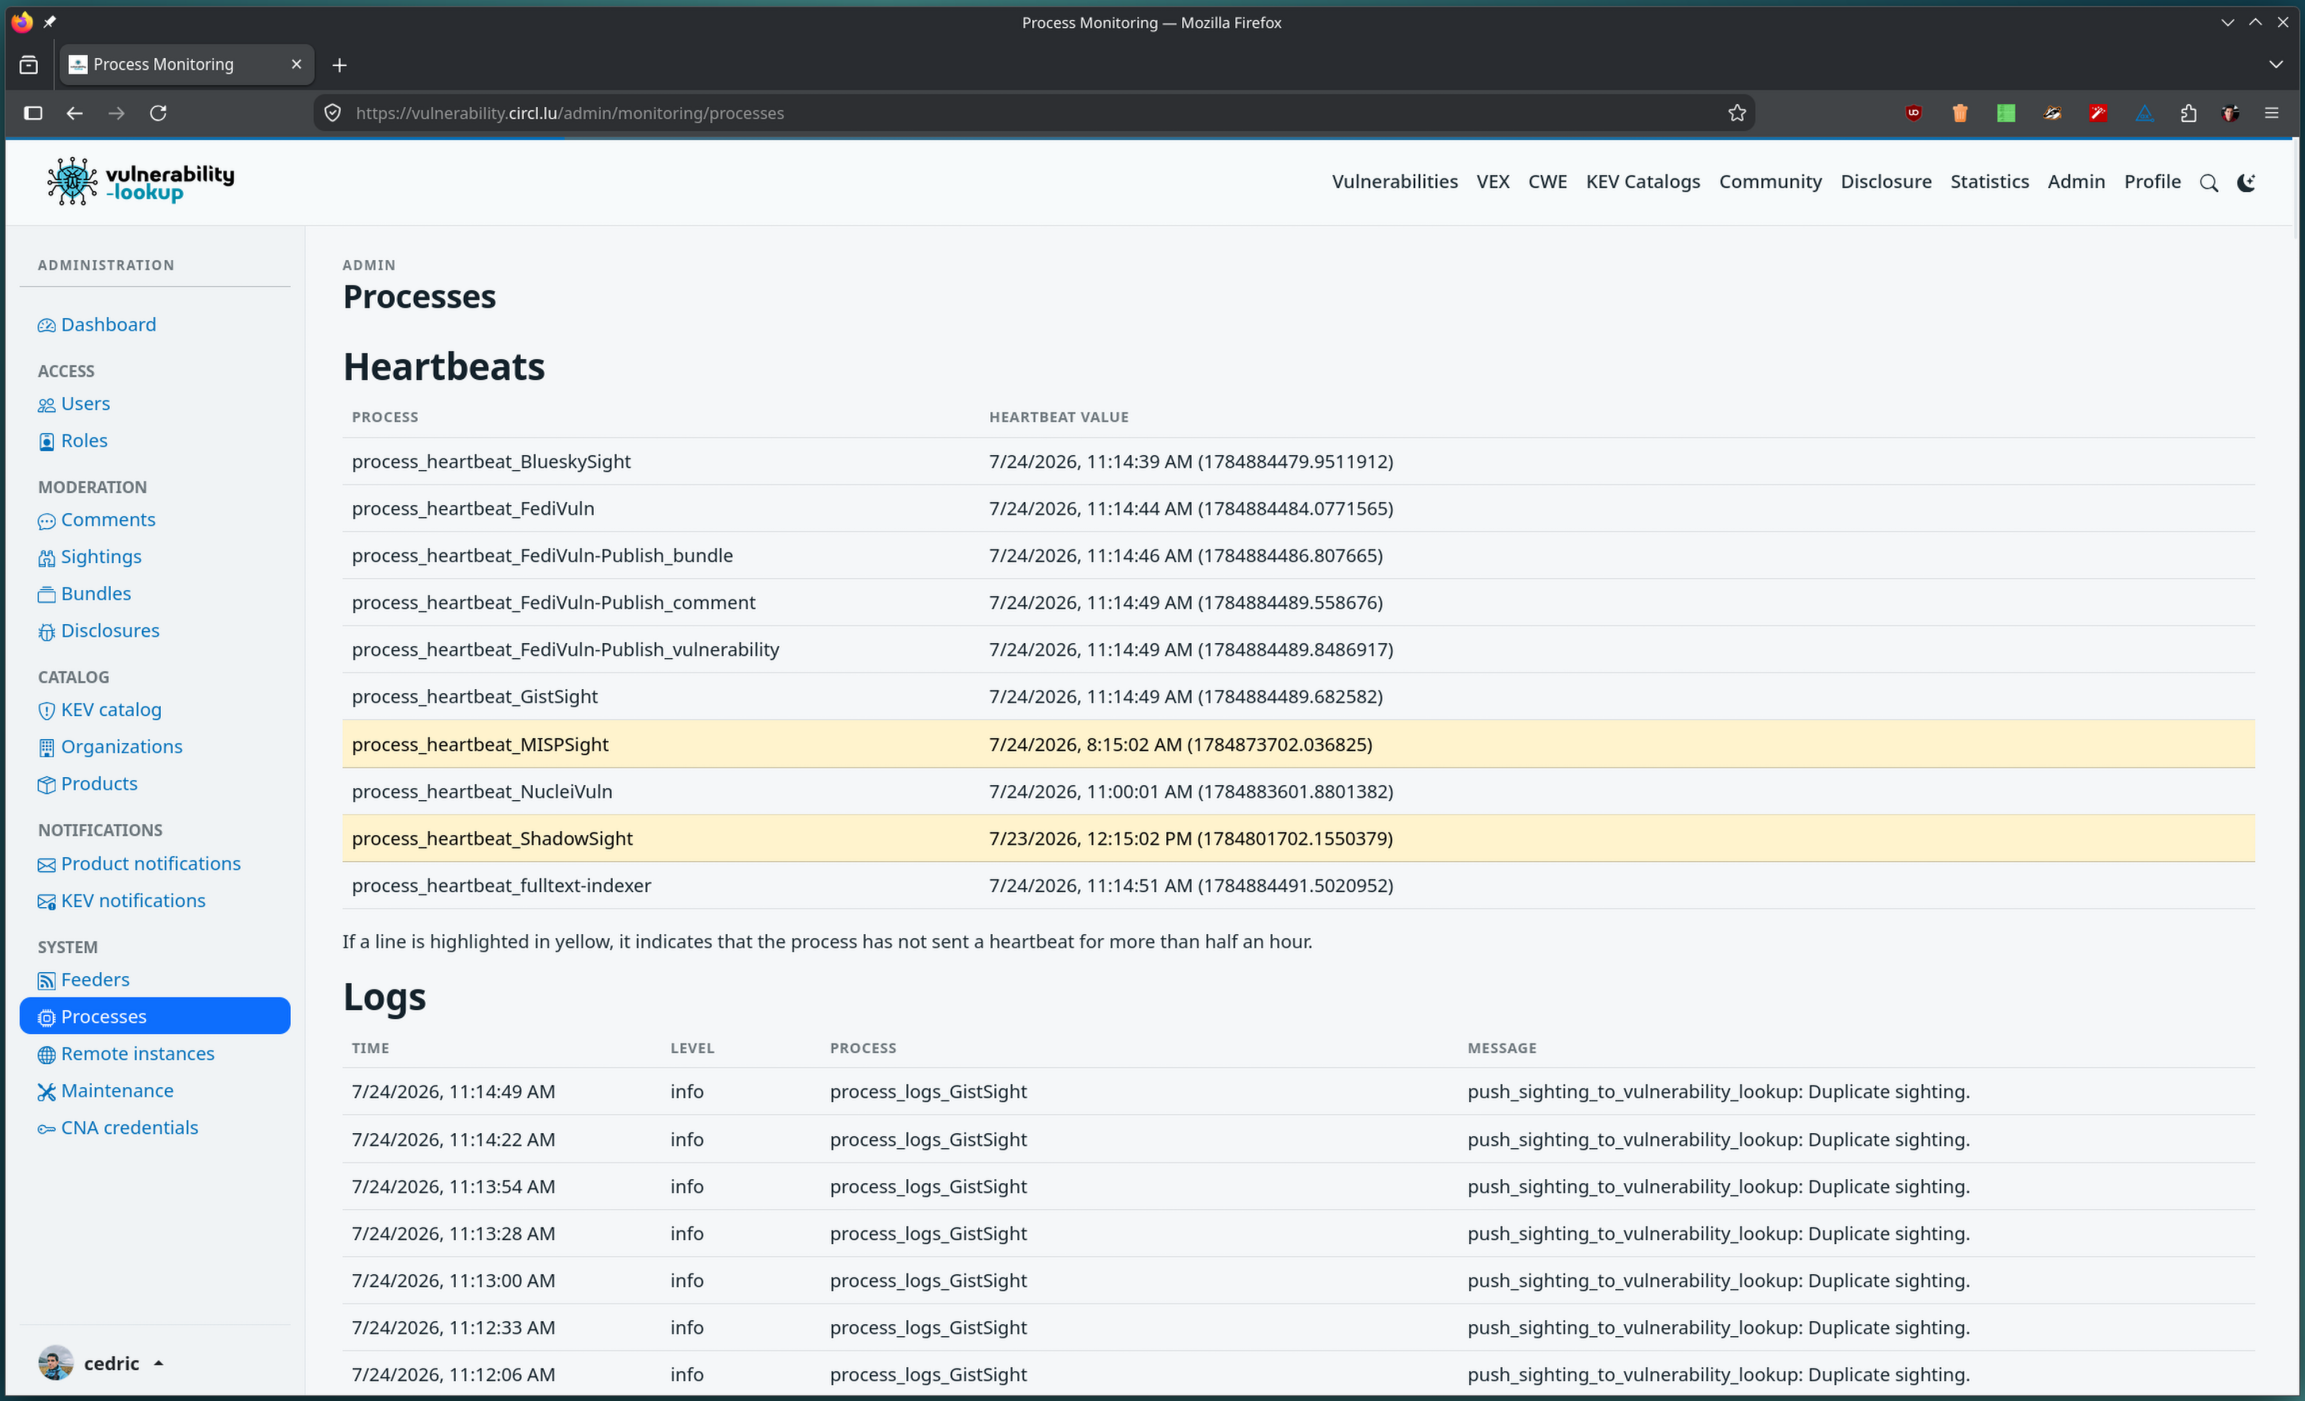2305x1401 pixels.
Task: Click the page vertical scrollbar
Action: click(2296, 190)
